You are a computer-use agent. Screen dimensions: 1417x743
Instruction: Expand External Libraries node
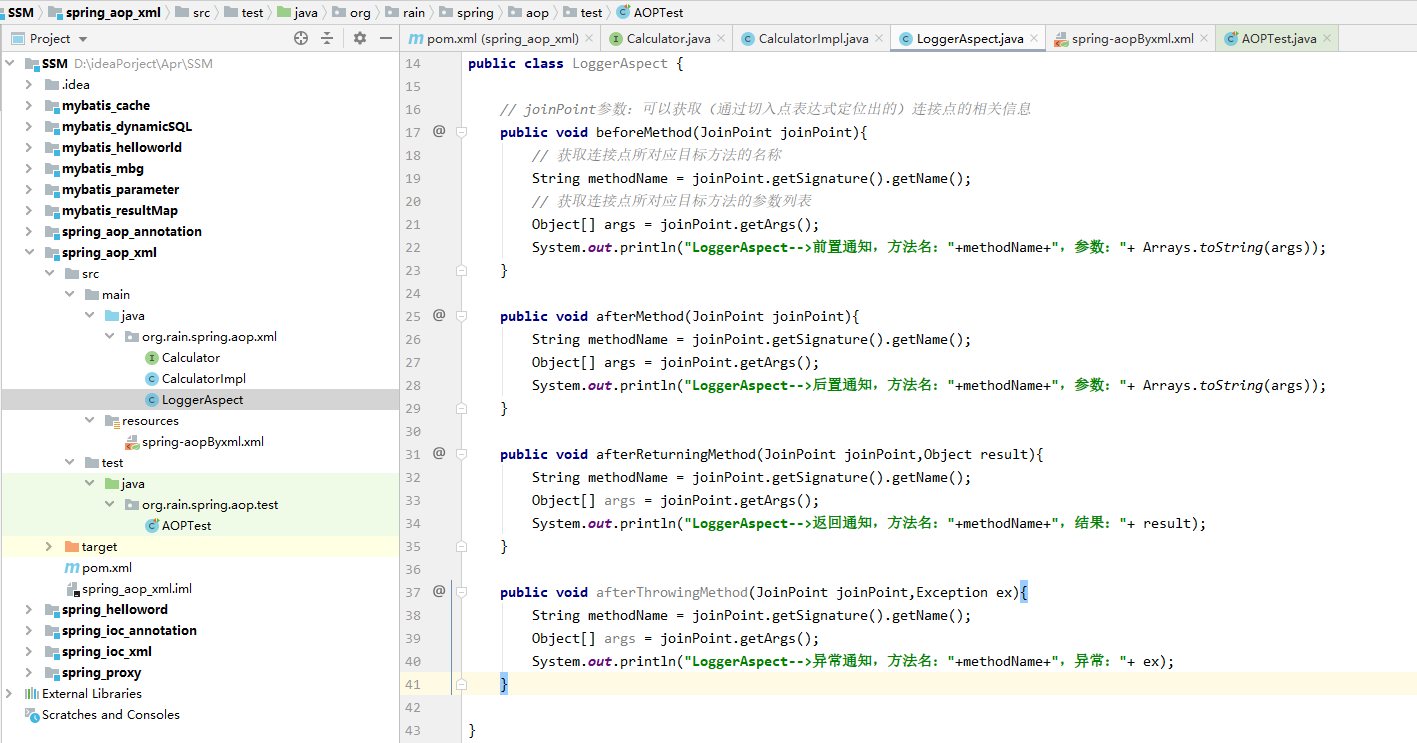10,694
